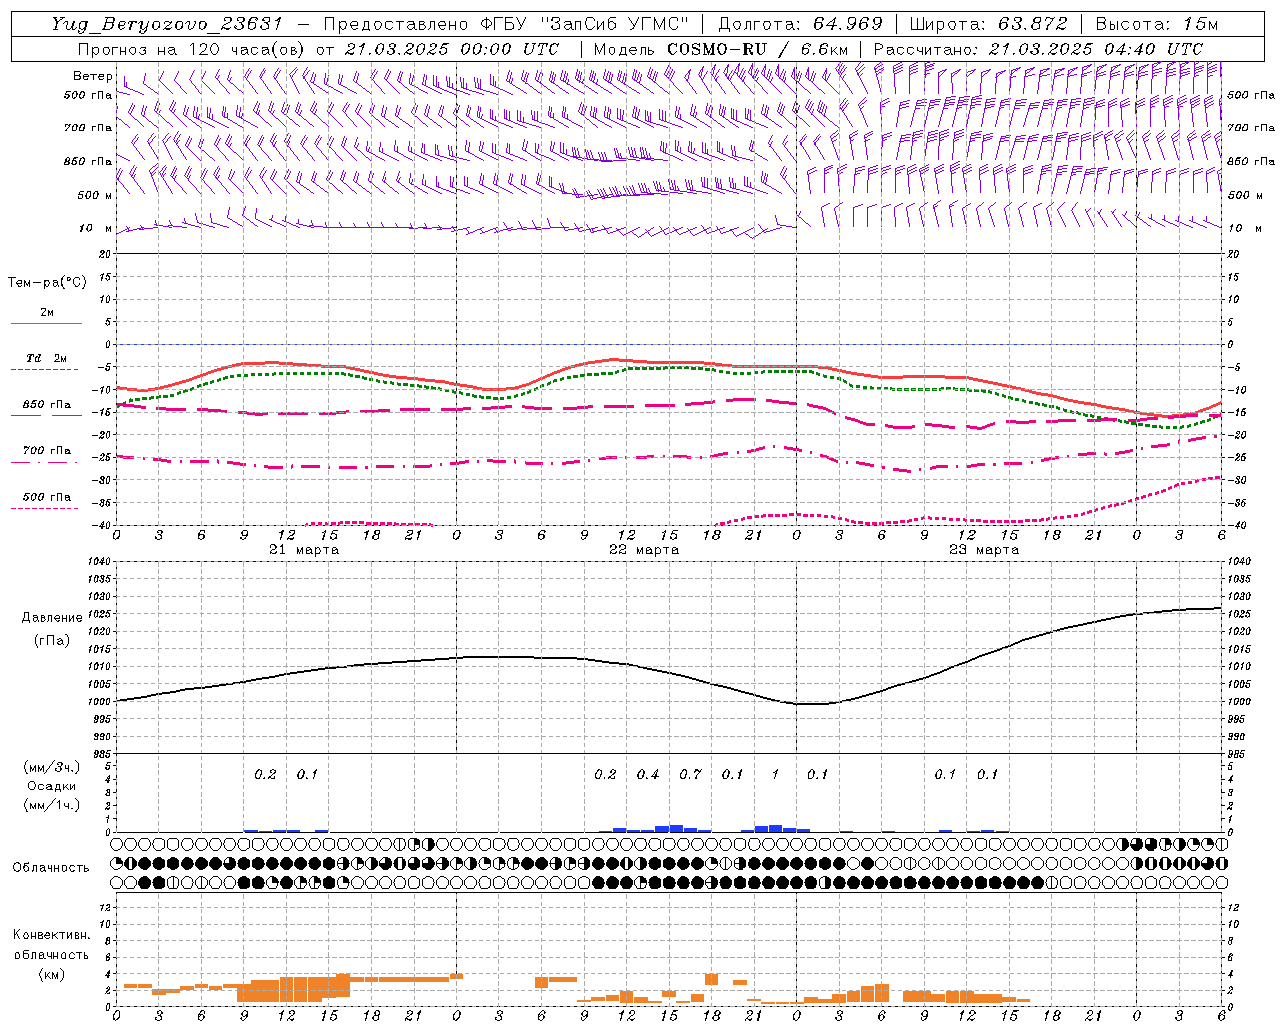Select the elevation text Высота: 15м

[1157, 24]
